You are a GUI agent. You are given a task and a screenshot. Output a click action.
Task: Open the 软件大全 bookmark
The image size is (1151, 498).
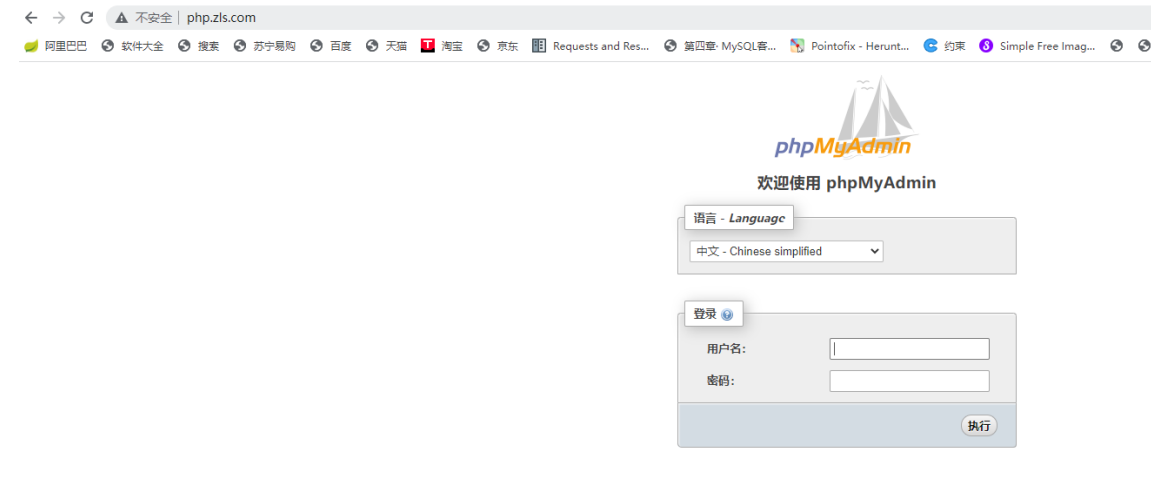(132, 46)
